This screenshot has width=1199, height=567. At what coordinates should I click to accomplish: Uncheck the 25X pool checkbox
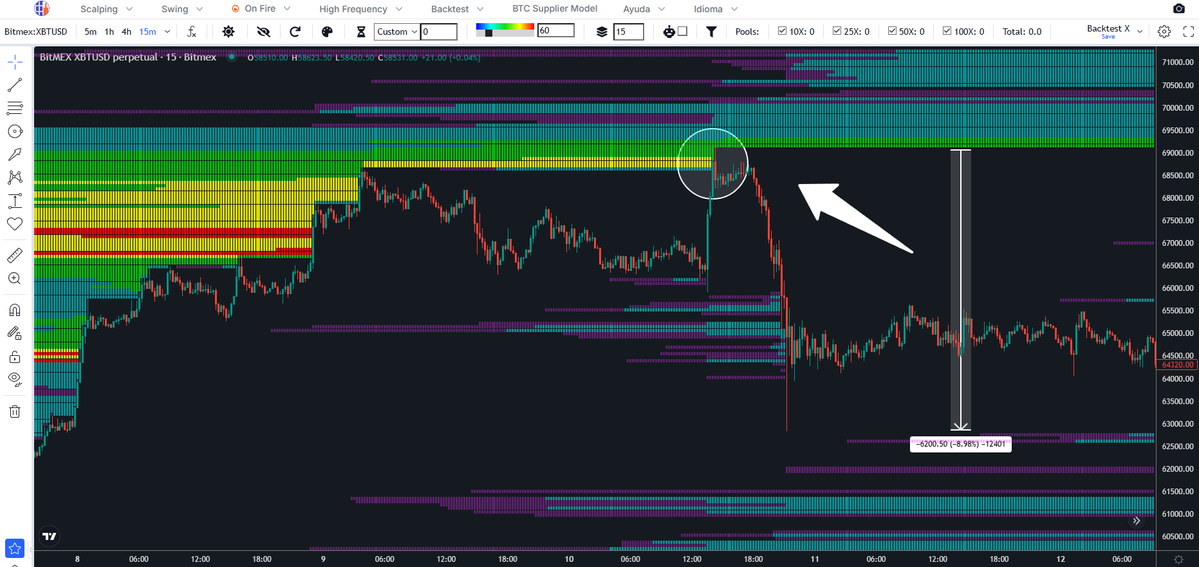[837, 31]
